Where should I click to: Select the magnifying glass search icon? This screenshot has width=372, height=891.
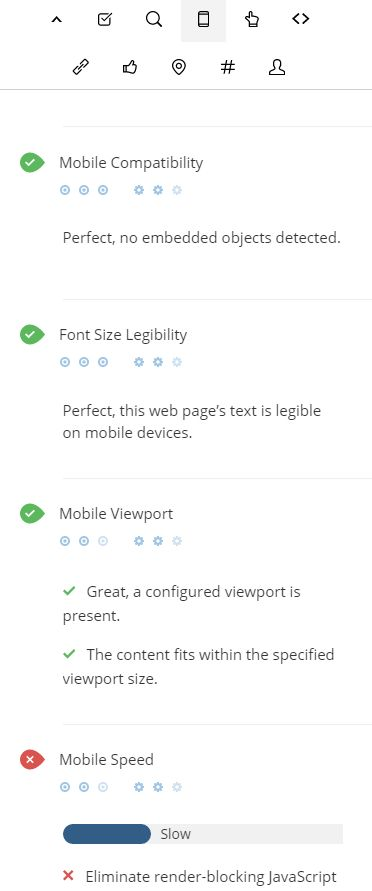[154, 19]
